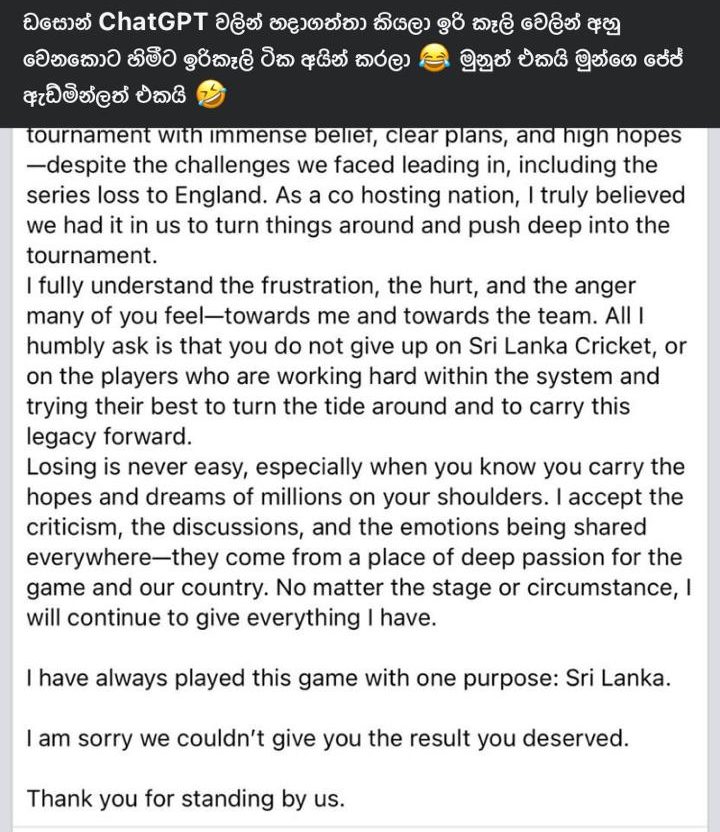Click the standalone word "tournament." ending the first paragraph
Screen dimensions: 720x832
(83, 255)
